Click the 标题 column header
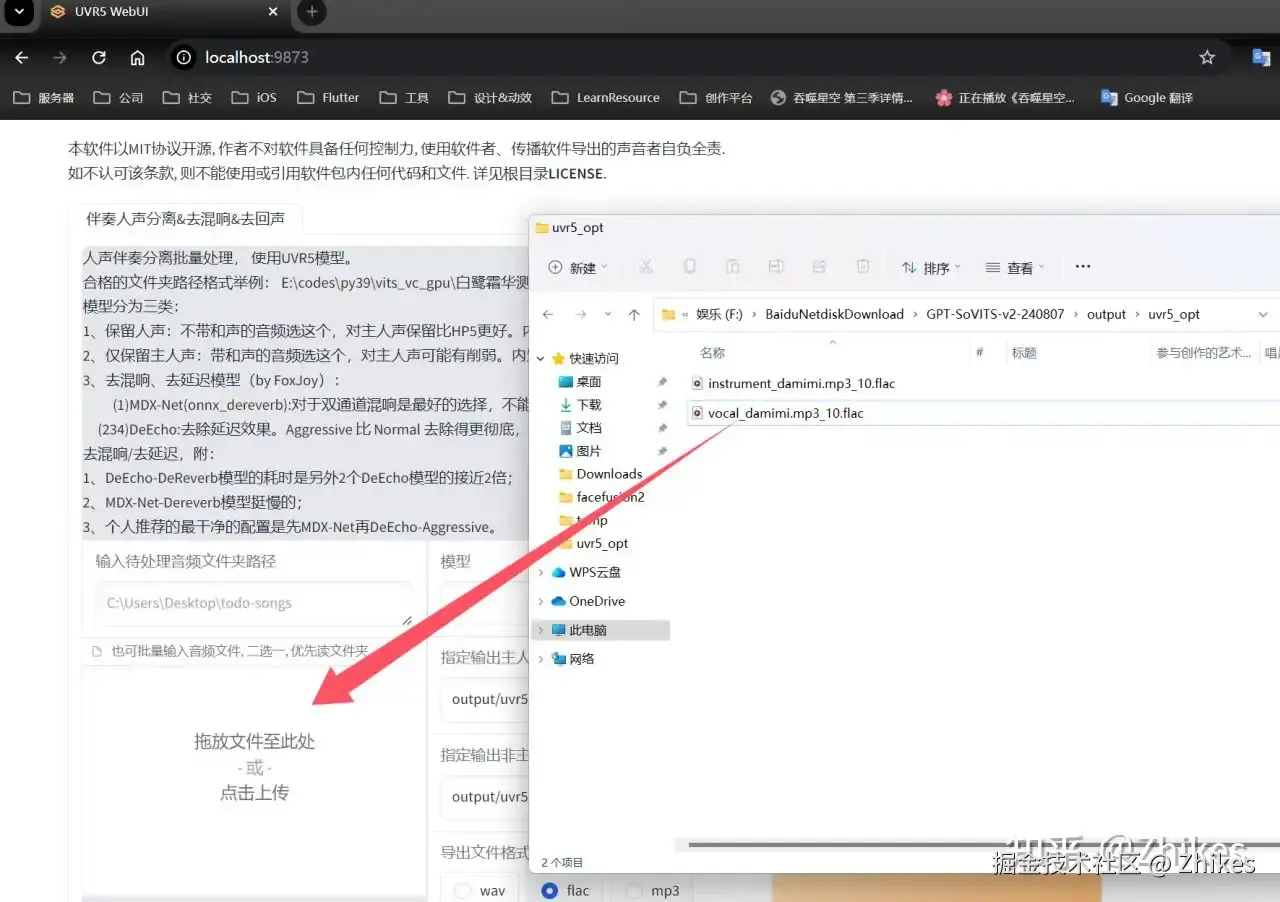The image size is (1280, 902). click(x=1024, y=353)
